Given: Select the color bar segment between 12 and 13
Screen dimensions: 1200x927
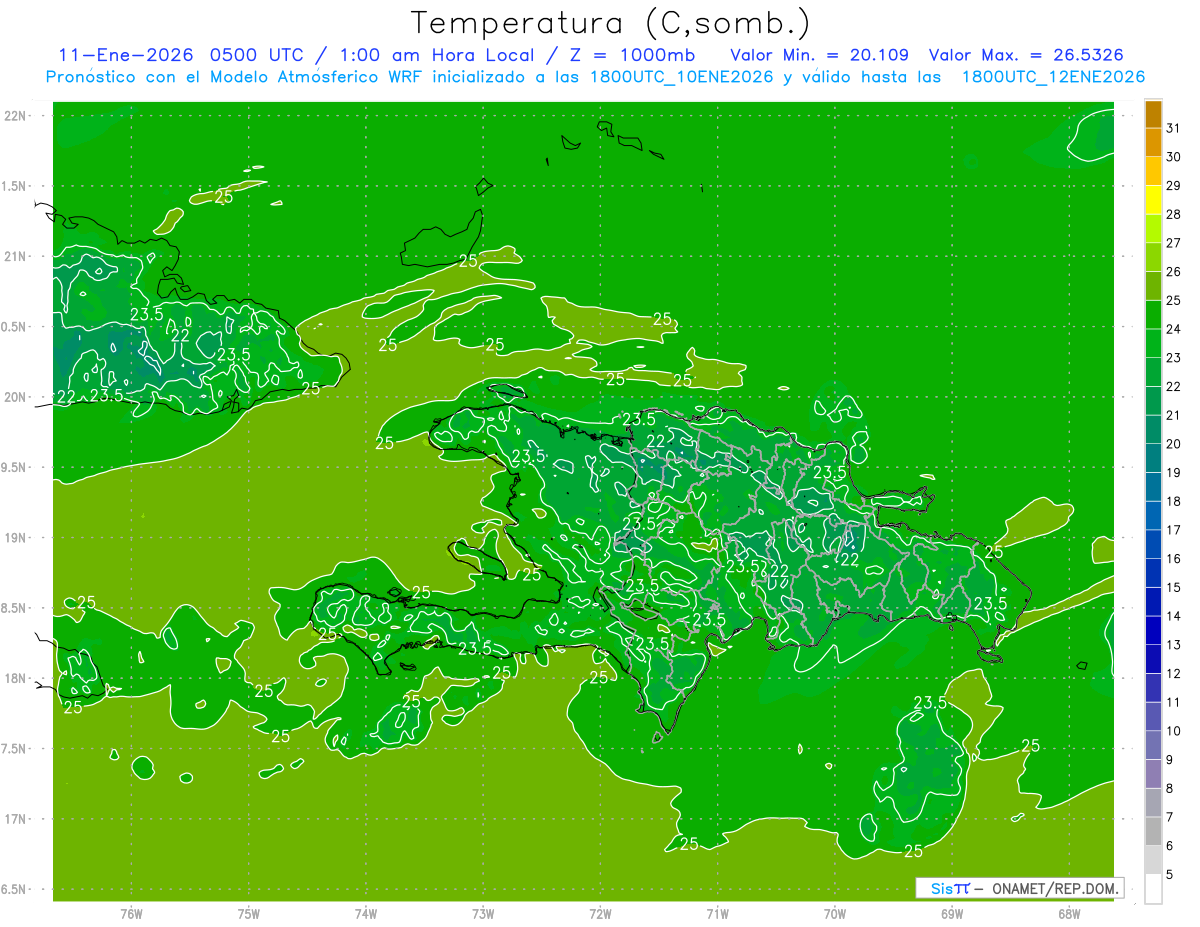Looking at the screenshot, I should coord(1153,659).
